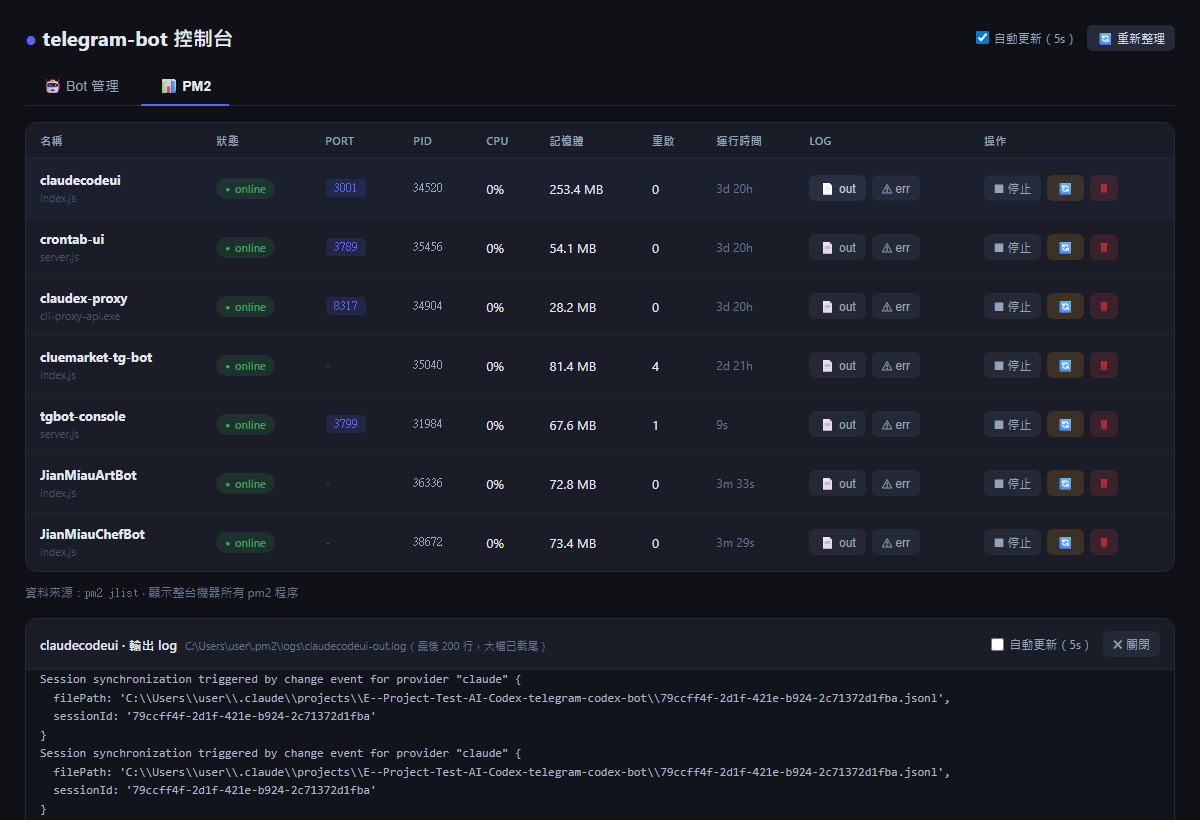Click the telegram-bot 控制台 title
This screenshot has width=1200, height=820.
click(137, 39)
